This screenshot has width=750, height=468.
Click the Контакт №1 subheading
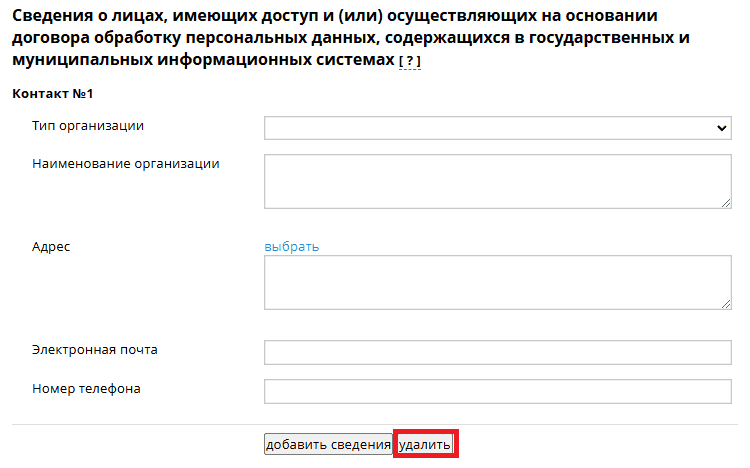52,94
